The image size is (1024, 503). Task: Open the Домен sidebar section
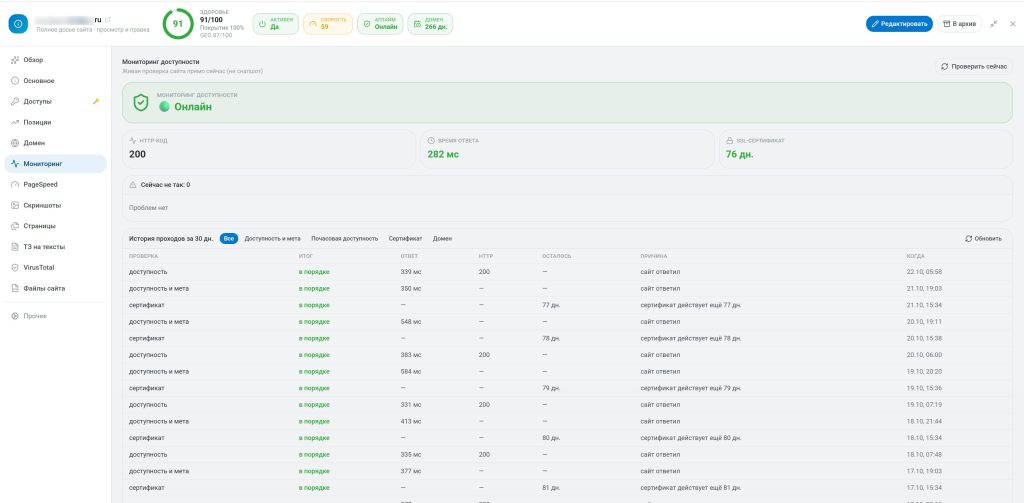pos(56,143)
